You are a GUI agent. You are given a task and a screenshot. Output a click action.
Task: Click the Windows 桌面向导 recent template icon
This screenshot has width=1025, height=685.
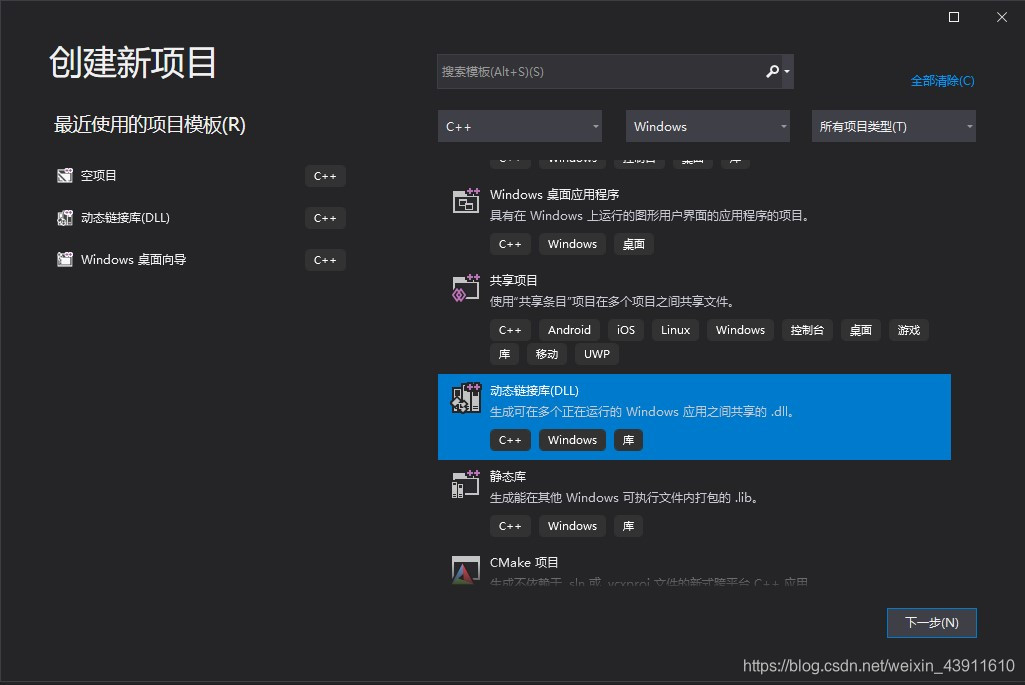[x=65, y=259]
